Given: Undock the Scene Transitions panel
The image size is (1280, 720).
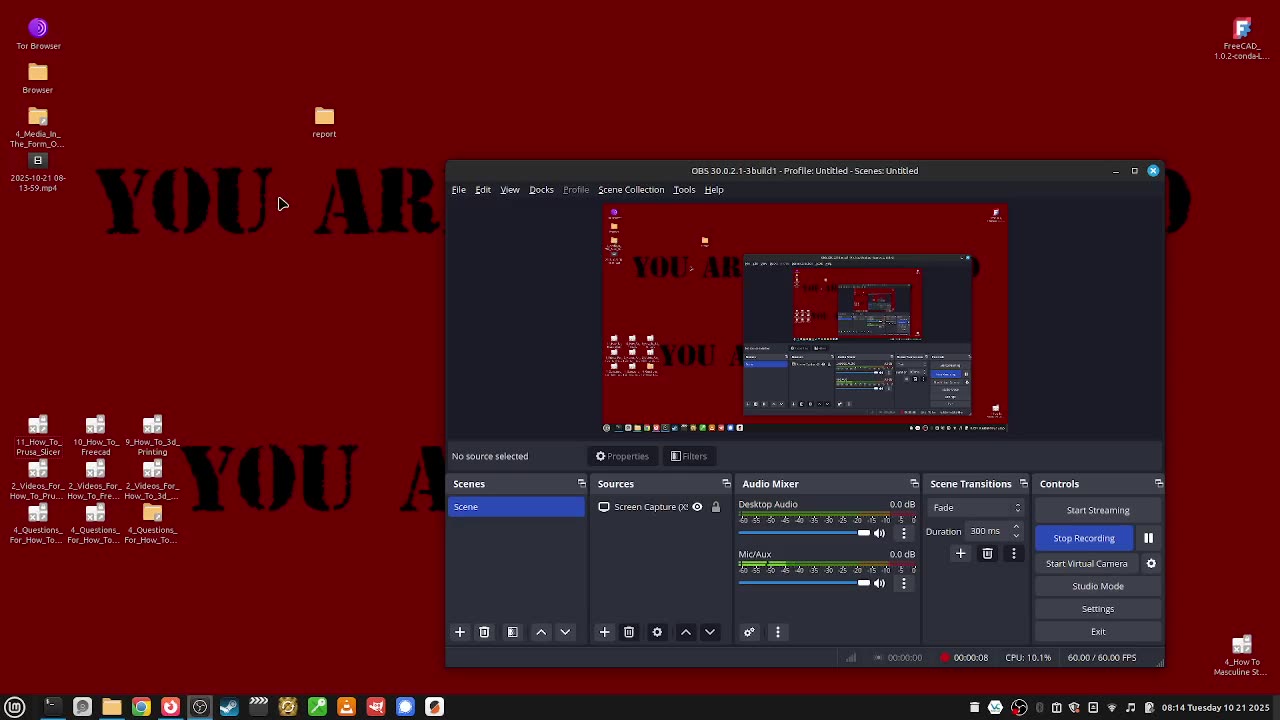Looking at the screenshot, I should click(1023, 484).
